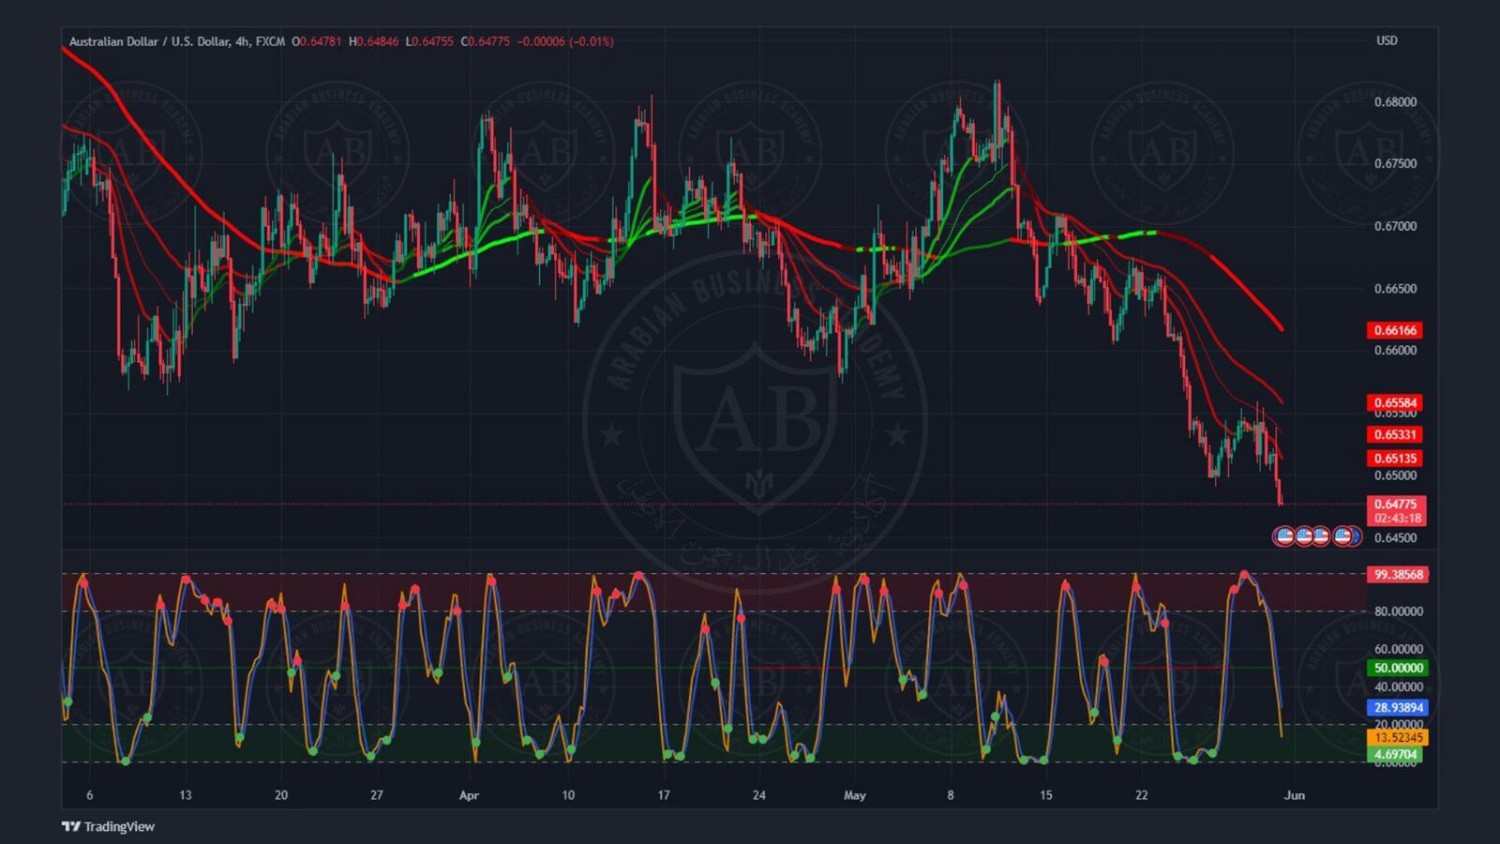Click the 0.65331 price tag
Viewport: 1500px width, 844px height.
1395,435
